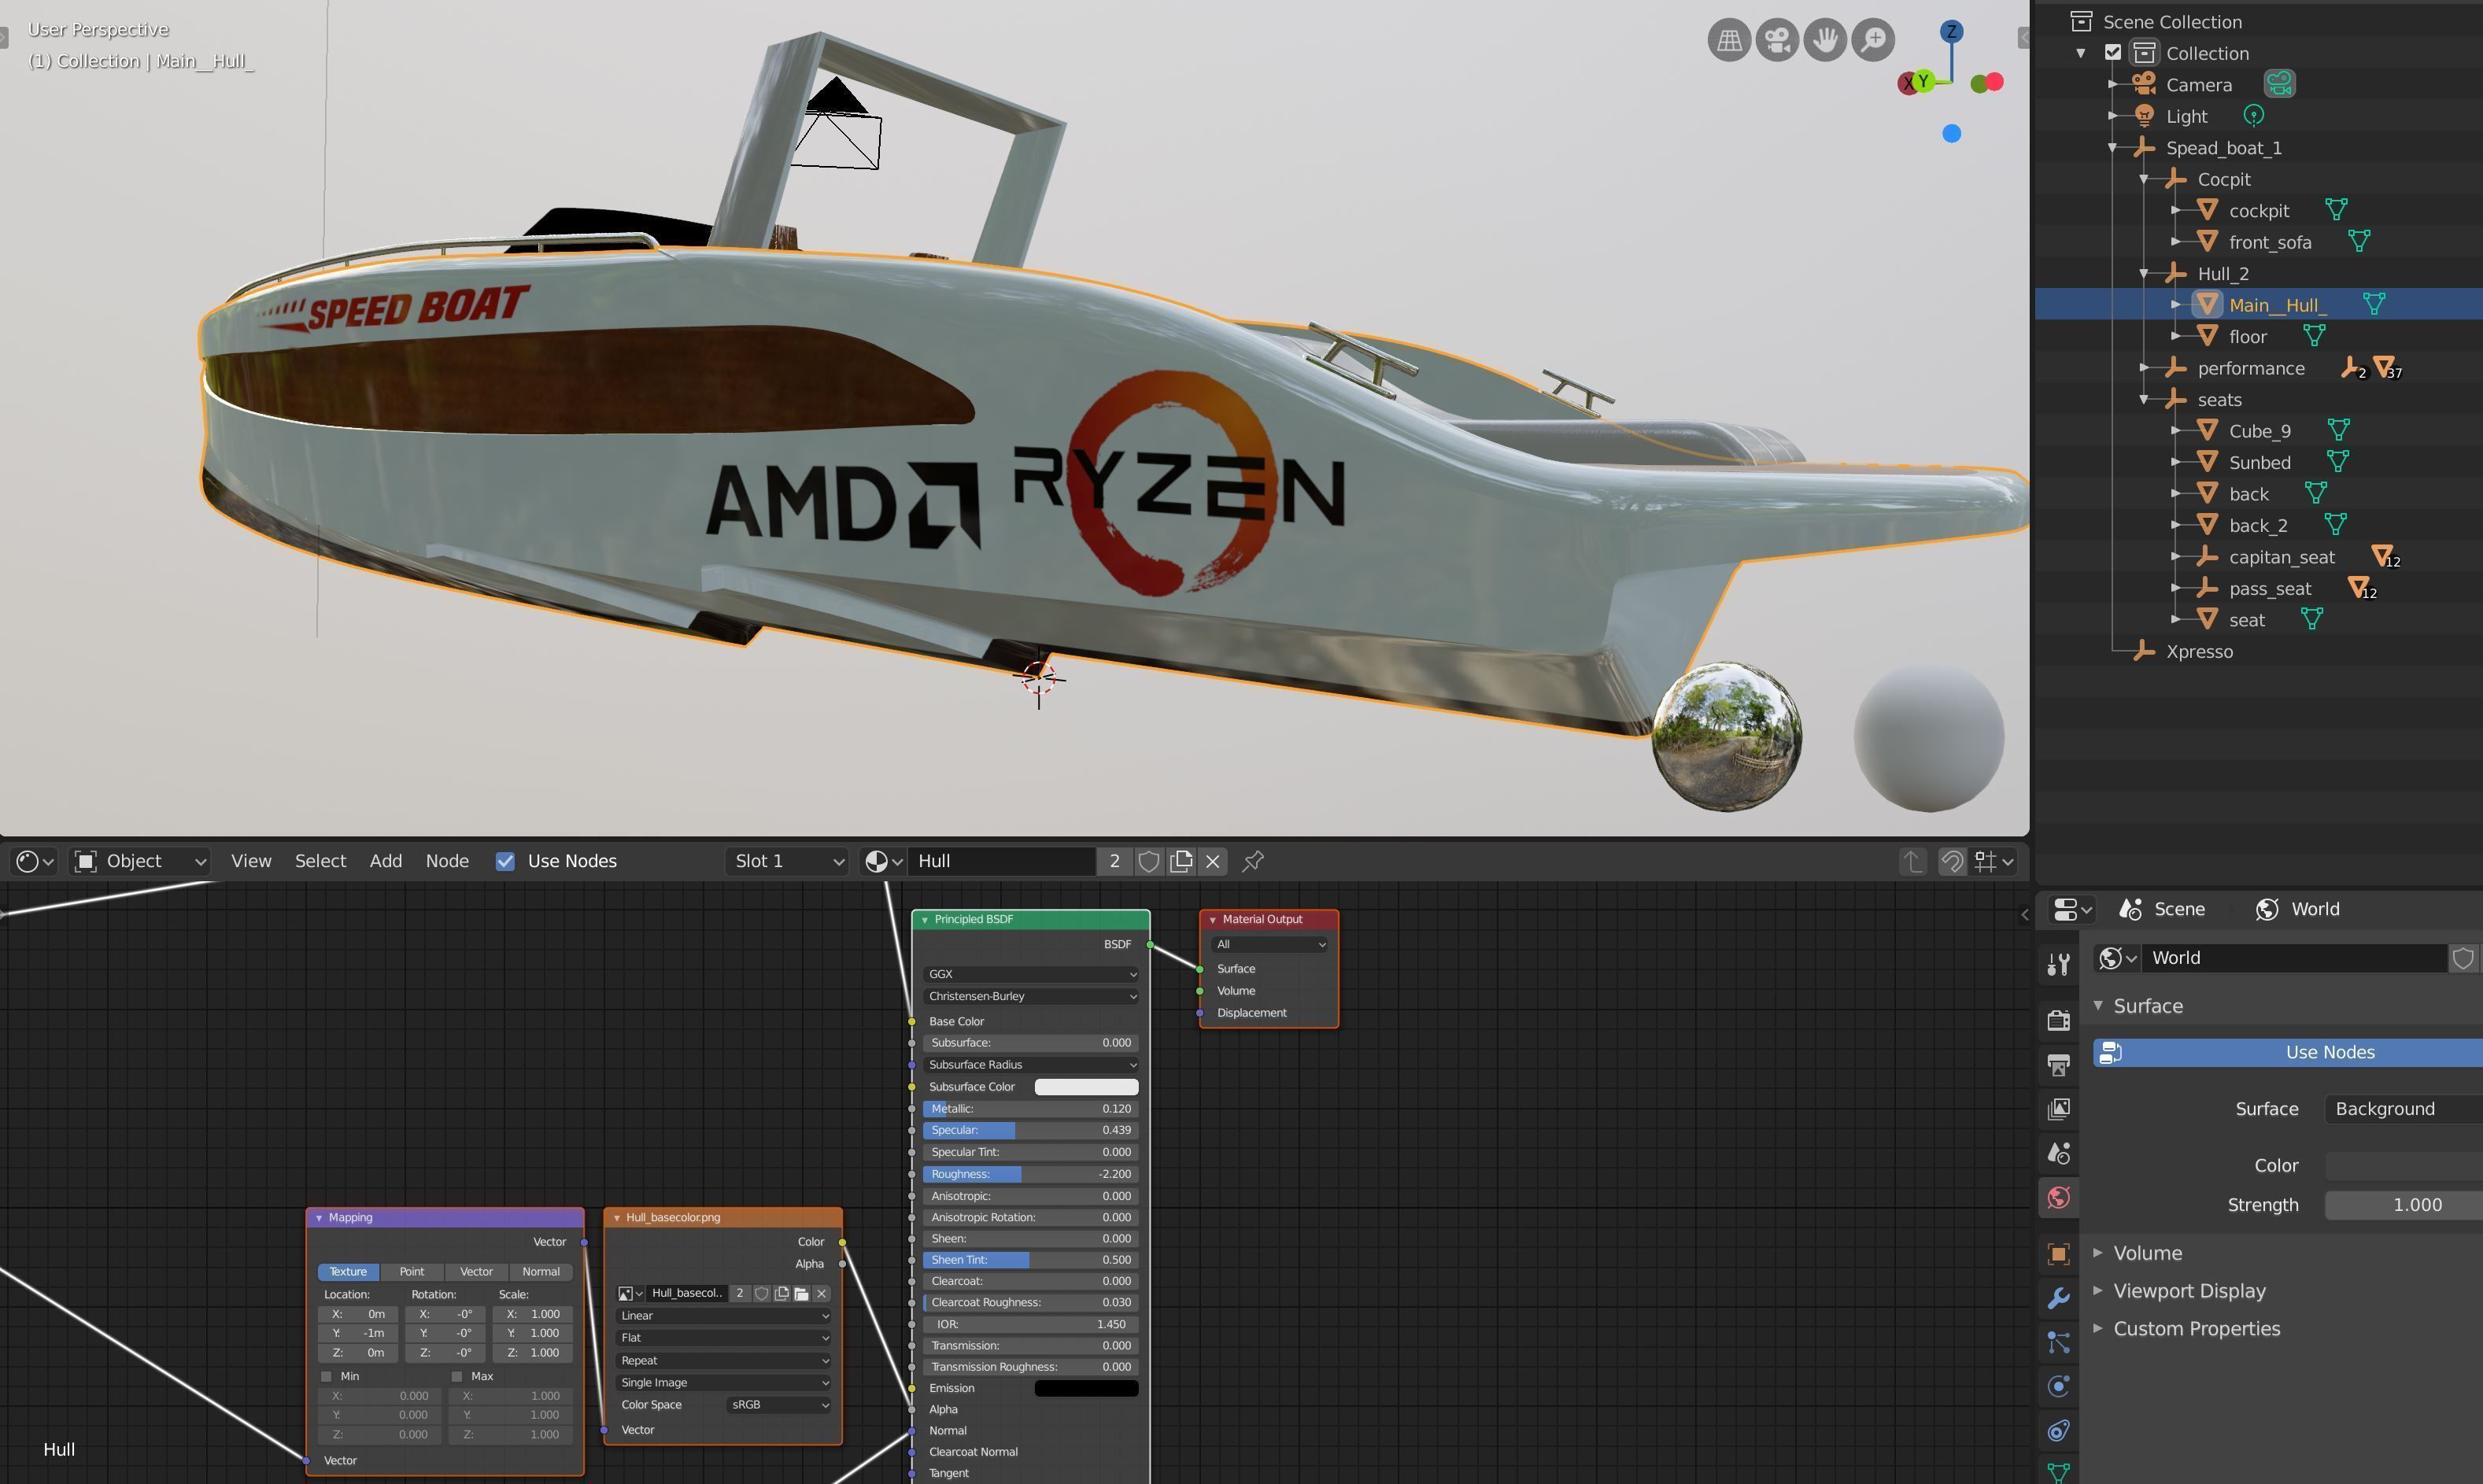Select the Normal mapping type button

coord(541,1272)
